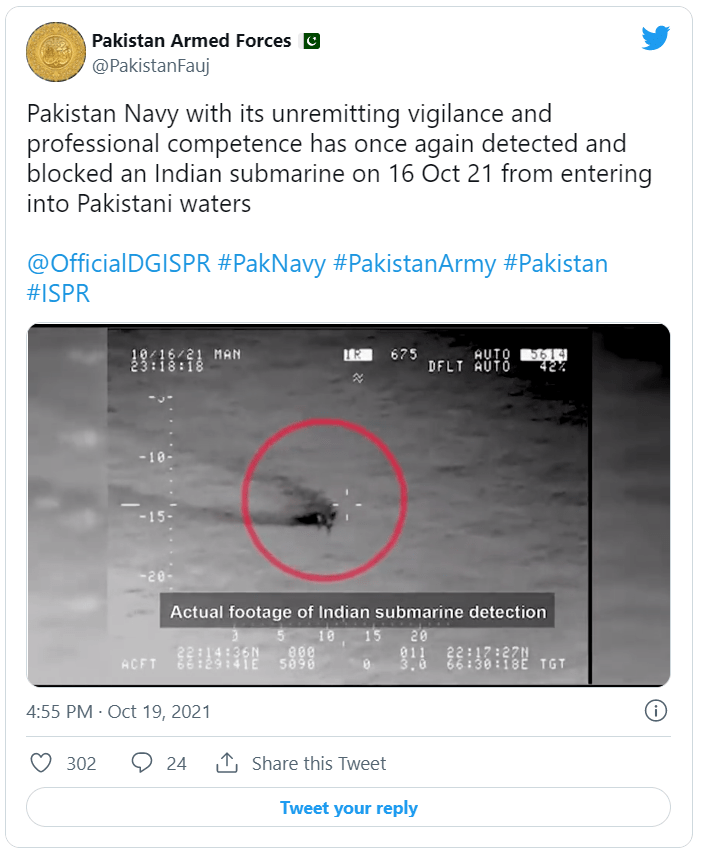701x855 pixels.
Task: Open the @OfficialDGISPR mention
Action: coord(119,263)
